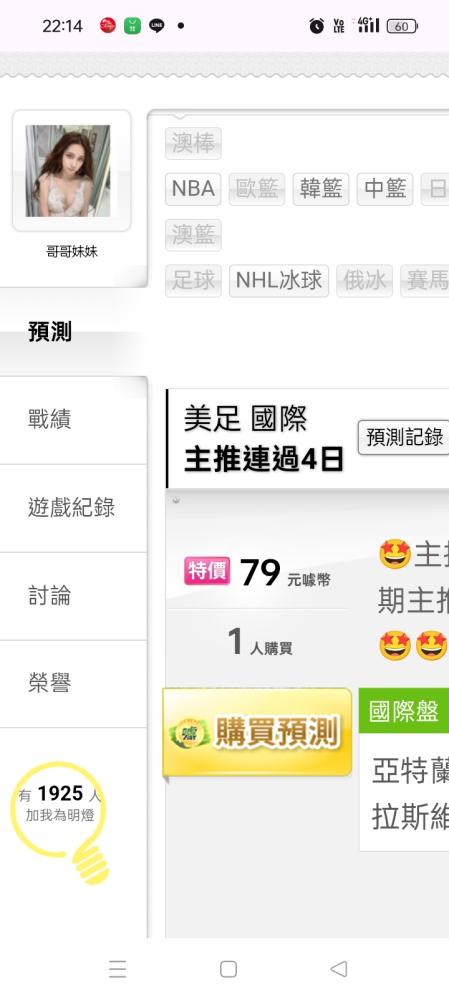449x1000 pixels.
Task: Select the 中籃 sport filter
Action: pos(385,189)
